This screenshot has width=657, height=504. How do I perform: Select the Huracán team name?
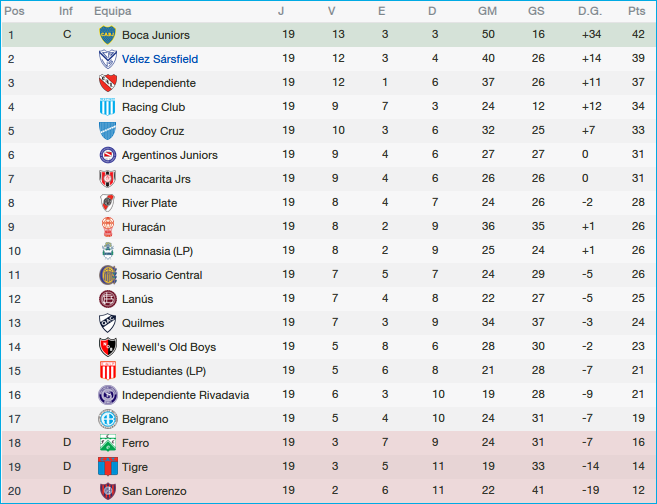point(144,227)
